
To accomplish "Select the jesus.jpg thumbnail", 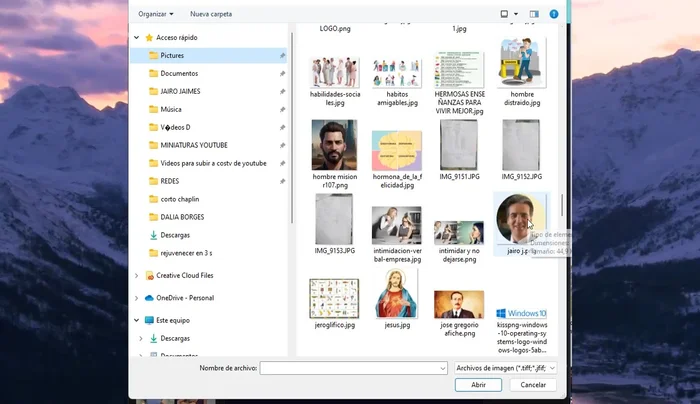I will (x=397, y=293).
